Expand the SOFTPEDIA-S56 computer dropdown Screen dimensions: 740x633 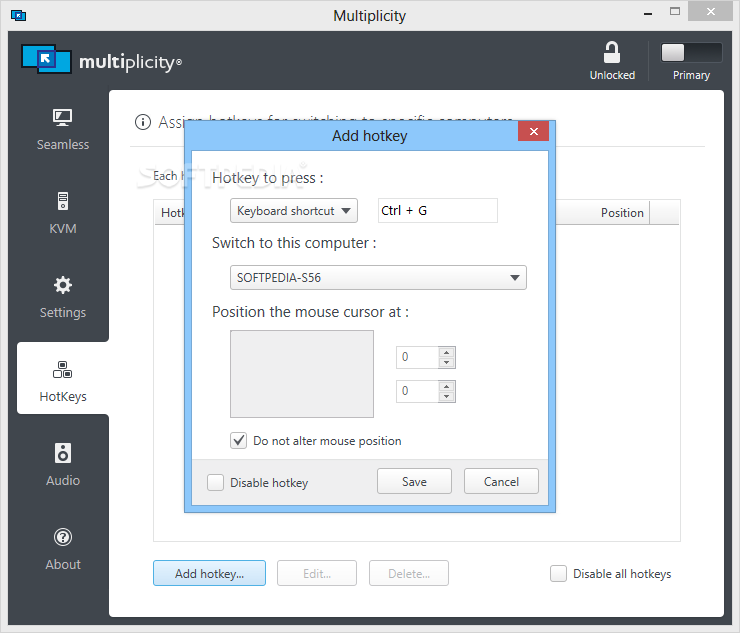[378, 278]
